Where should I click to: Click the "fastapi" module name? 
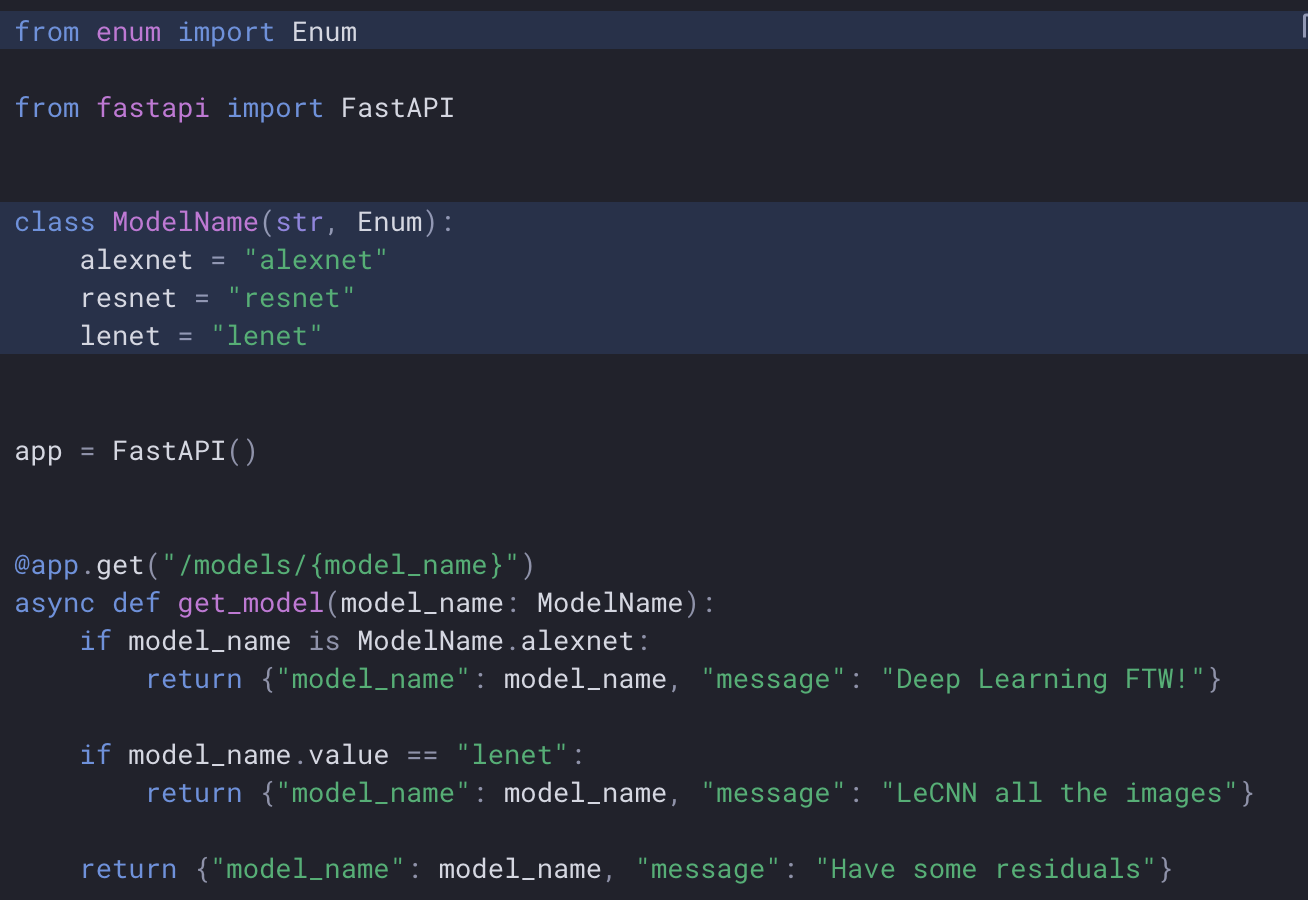153,108
